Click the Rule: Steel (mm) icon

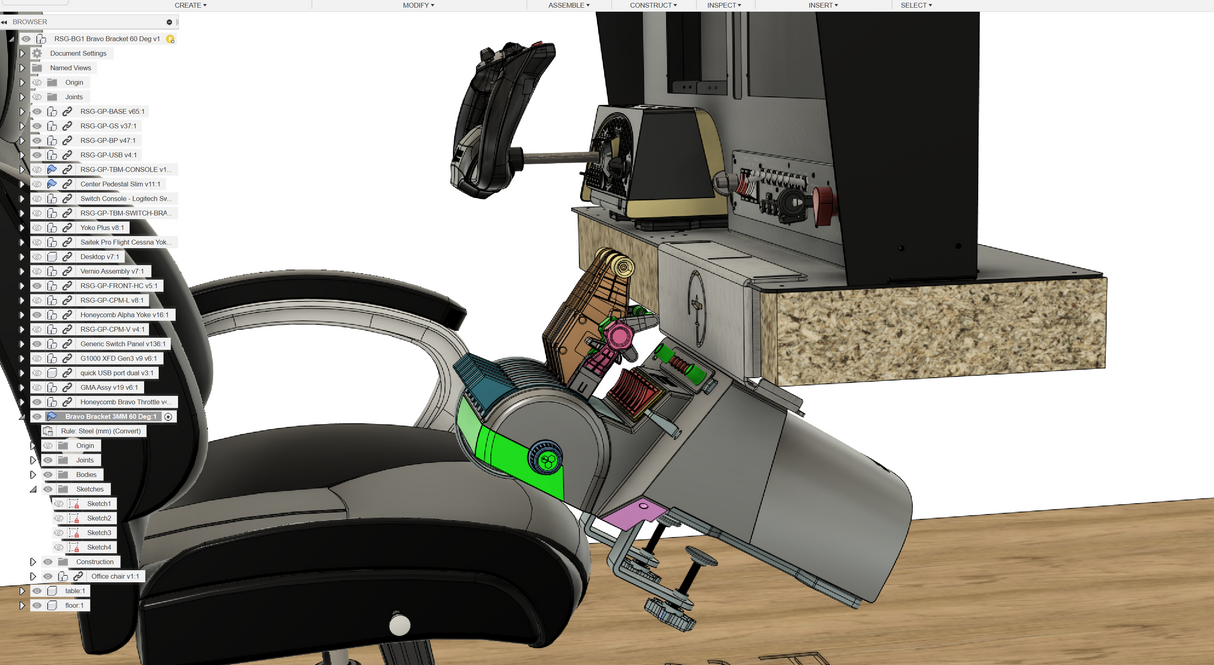pos(48,431)
